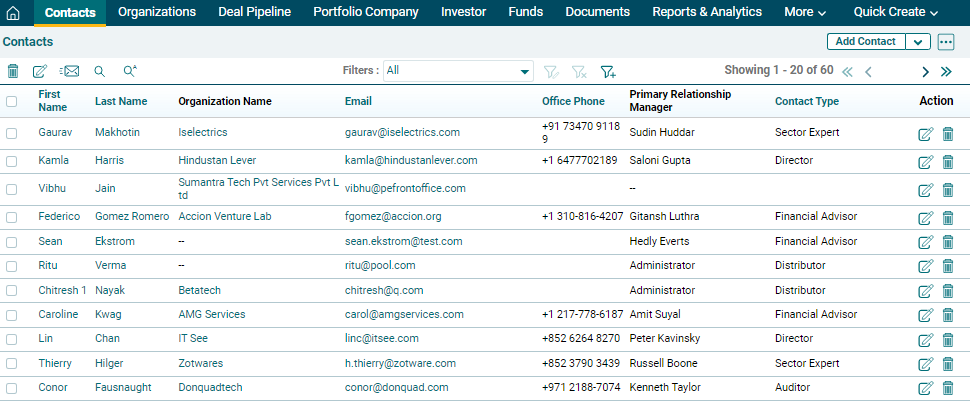Open Federico contact name link

tap(59, 217)
